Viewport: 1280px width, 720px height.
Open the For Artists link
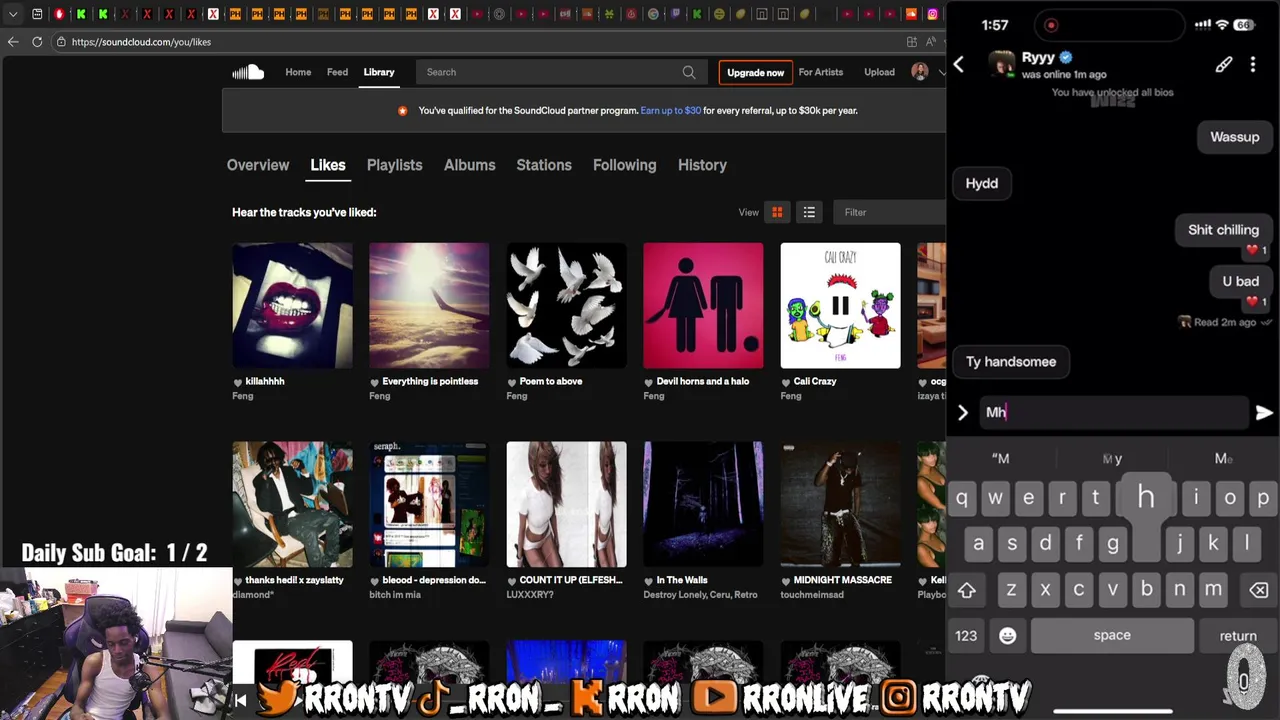[821, 72]
